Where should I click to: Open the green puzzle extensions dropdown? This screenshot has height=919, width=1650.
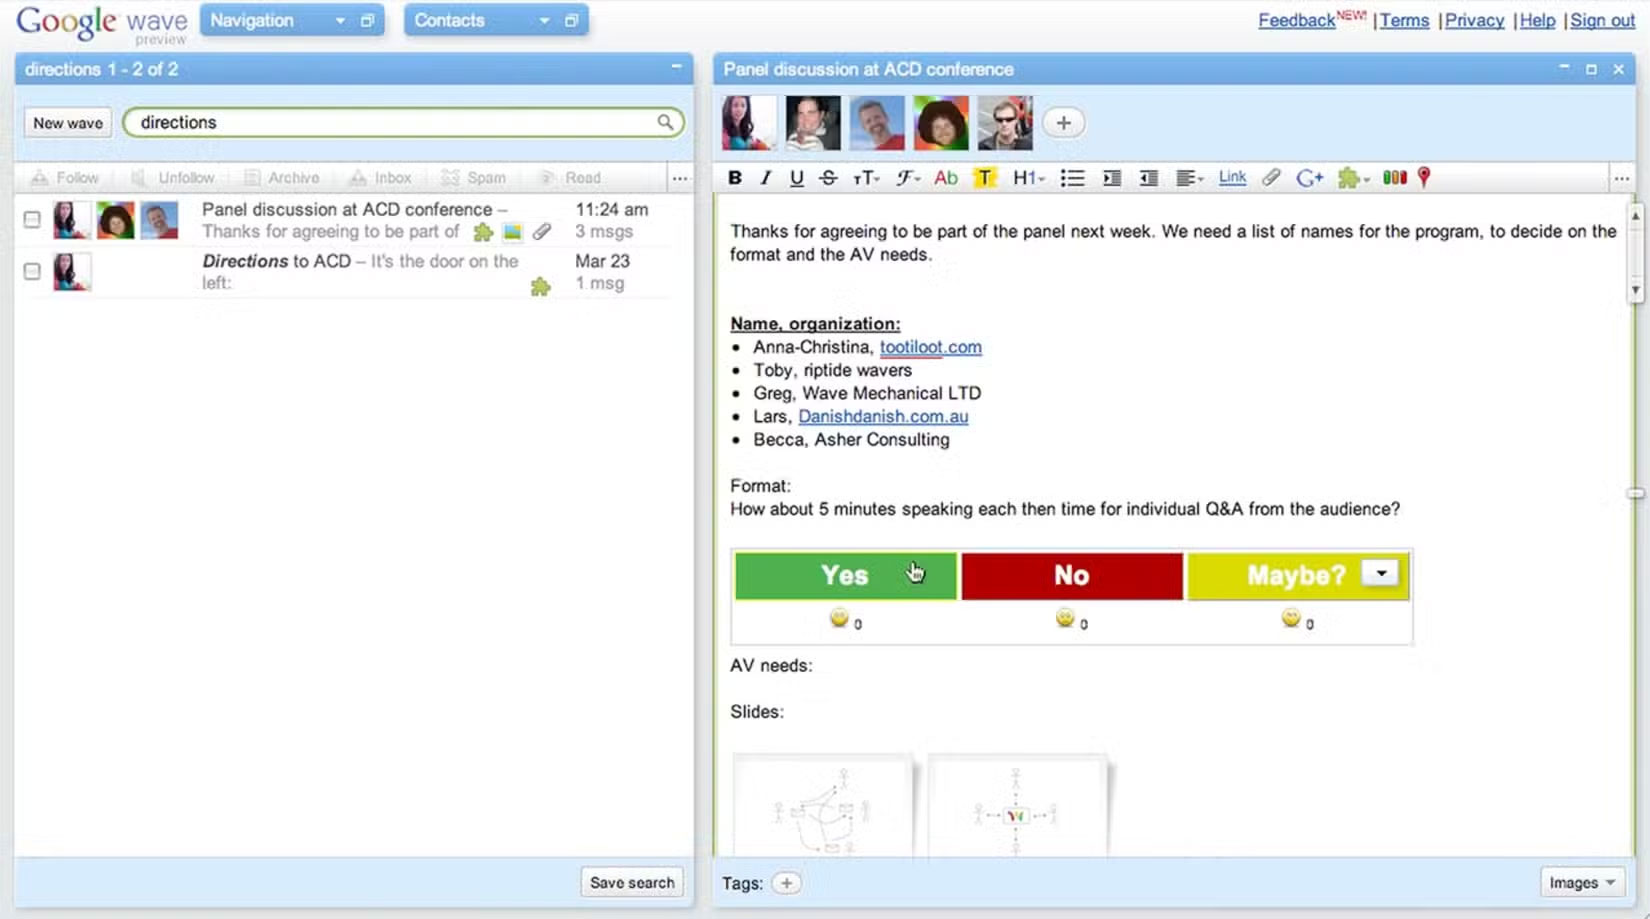pyautogui.click(x=1353, y=178)
